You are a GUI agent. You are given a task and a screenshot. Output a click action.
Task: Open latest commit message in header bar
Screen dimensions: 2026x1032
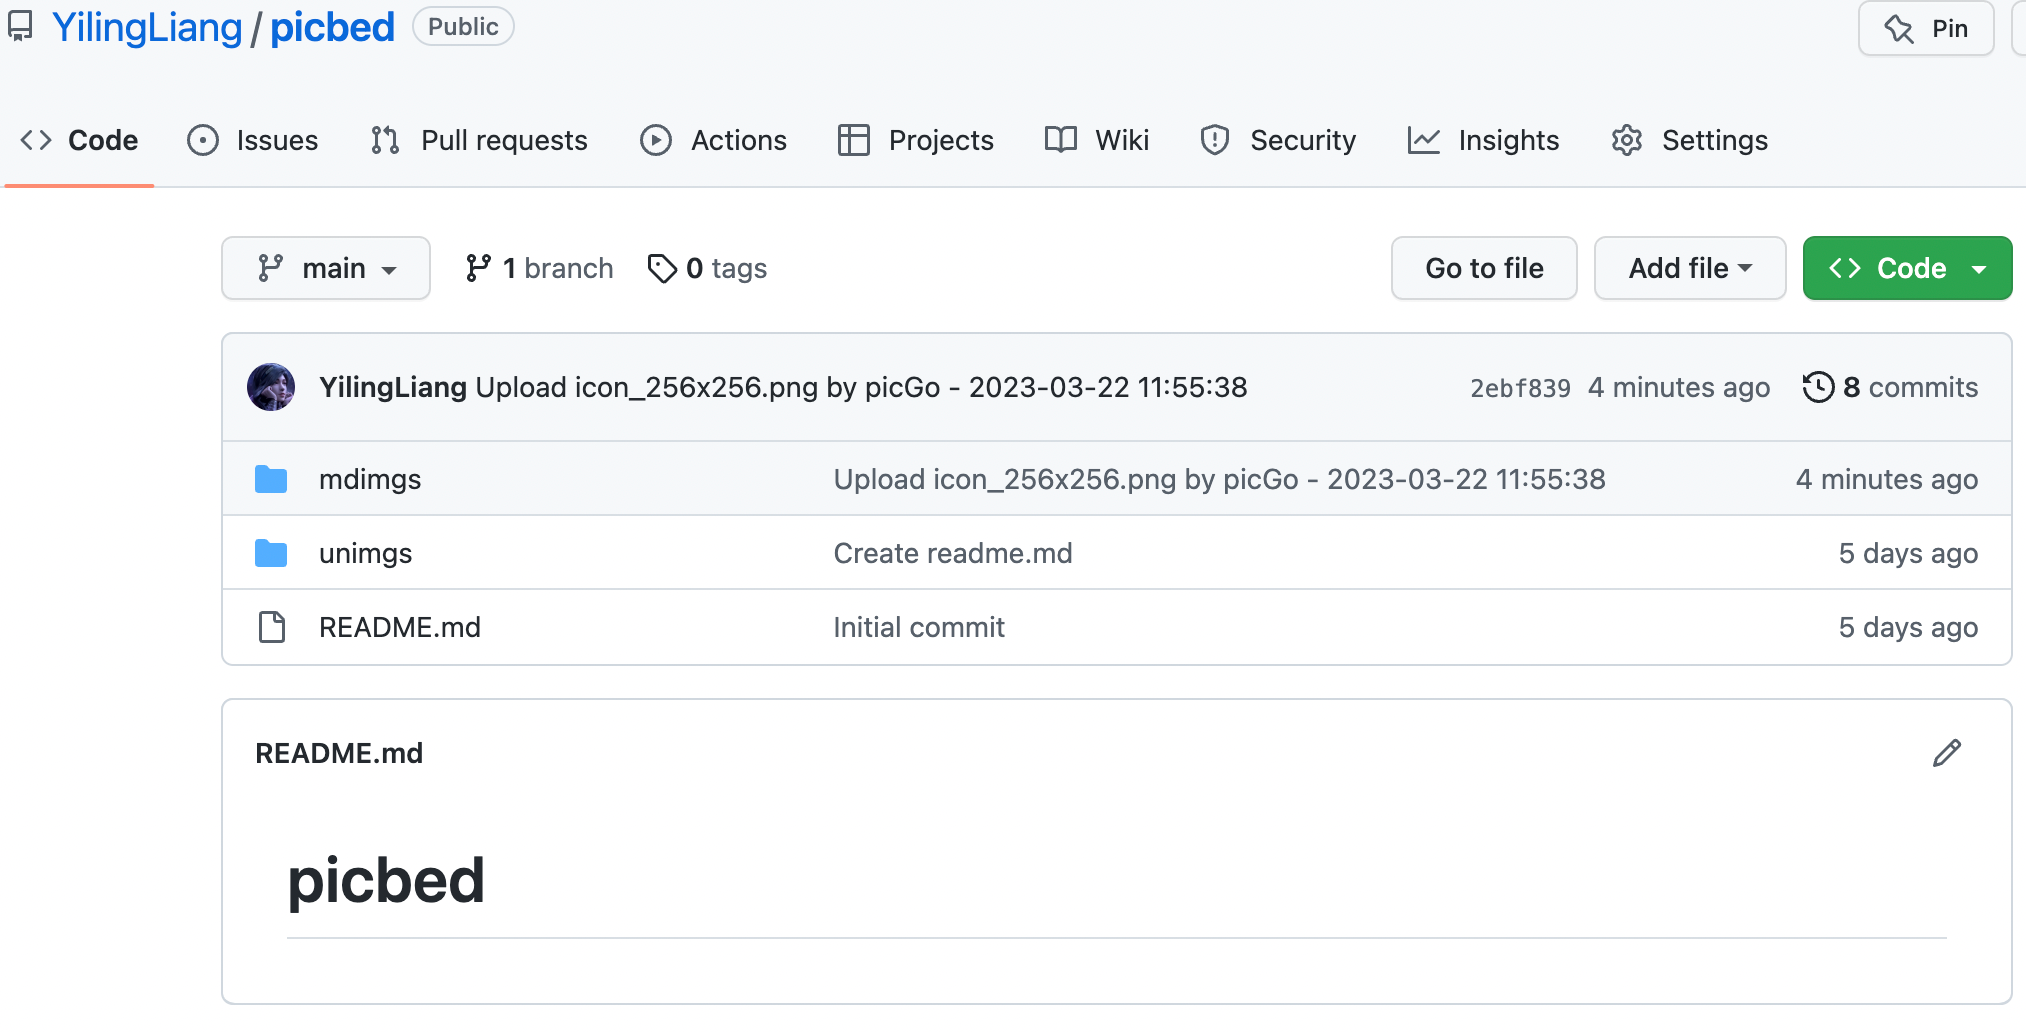pos(861,387)
